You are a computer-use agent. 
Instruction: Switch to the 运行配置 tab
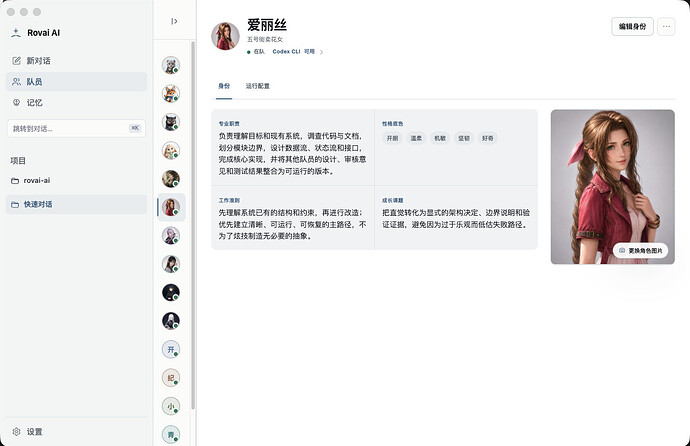click(257, 86)
